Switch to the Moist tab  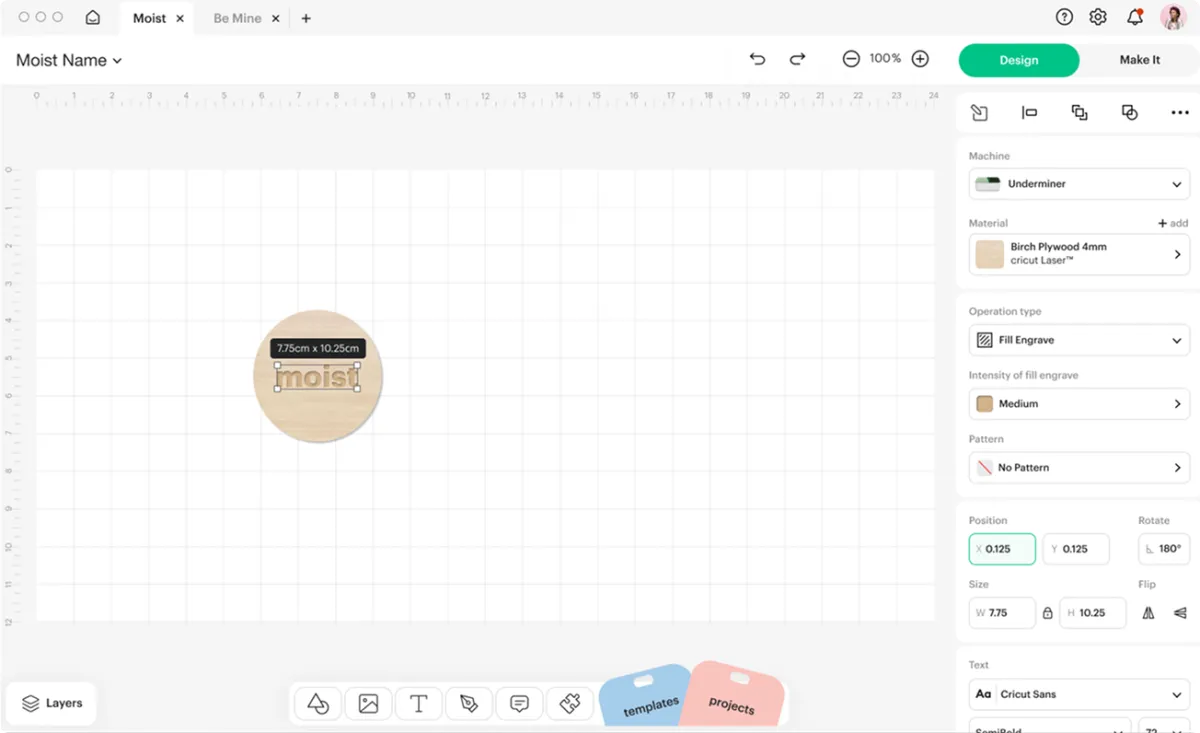149,18
